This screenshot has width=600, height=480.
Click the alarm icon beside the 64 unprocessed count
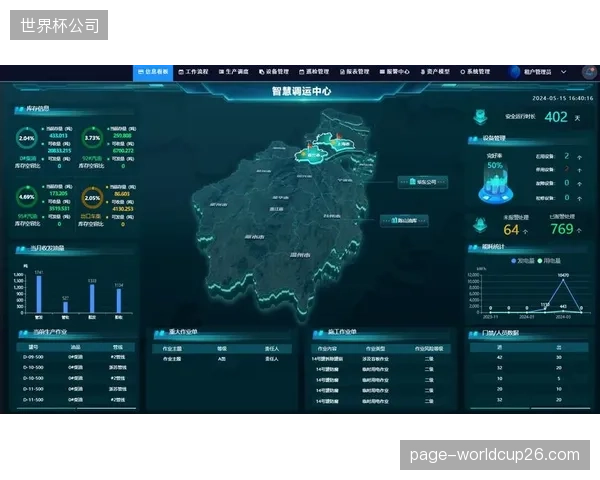[x=480, y=225]
